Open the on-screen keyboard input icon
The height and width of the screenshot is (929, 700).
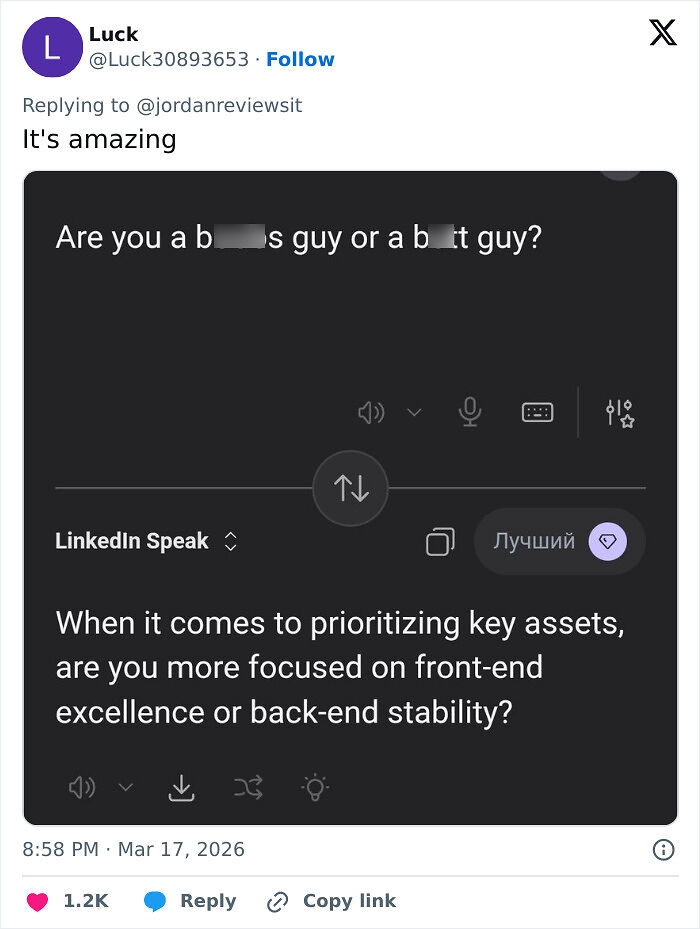click(x=537, y=411)
